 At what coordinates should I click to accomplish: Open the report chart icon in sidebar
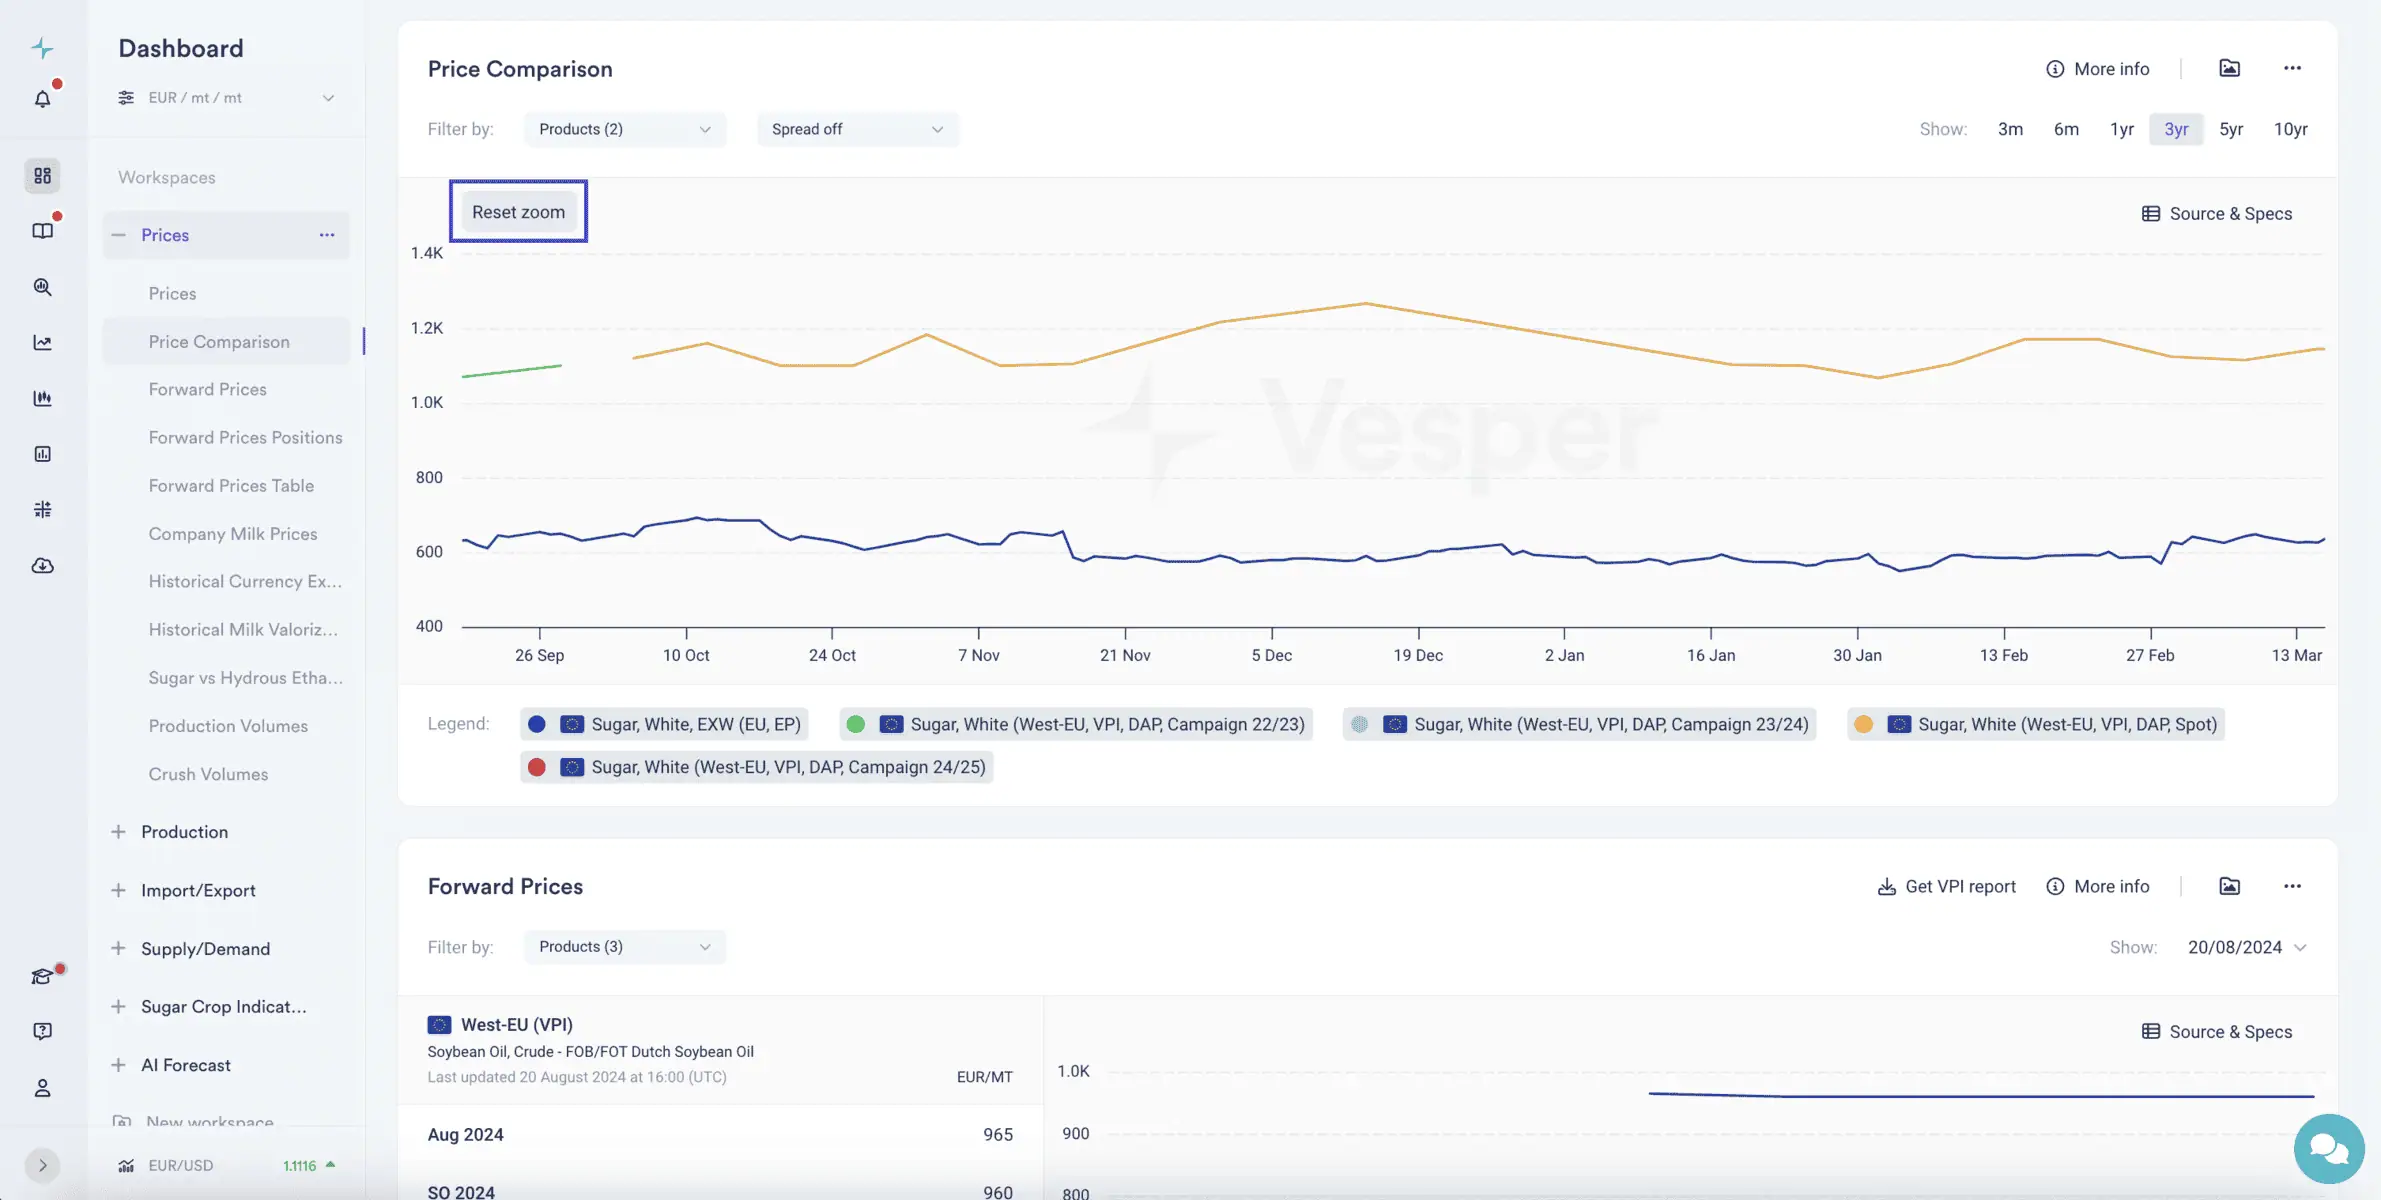(42, 454)
